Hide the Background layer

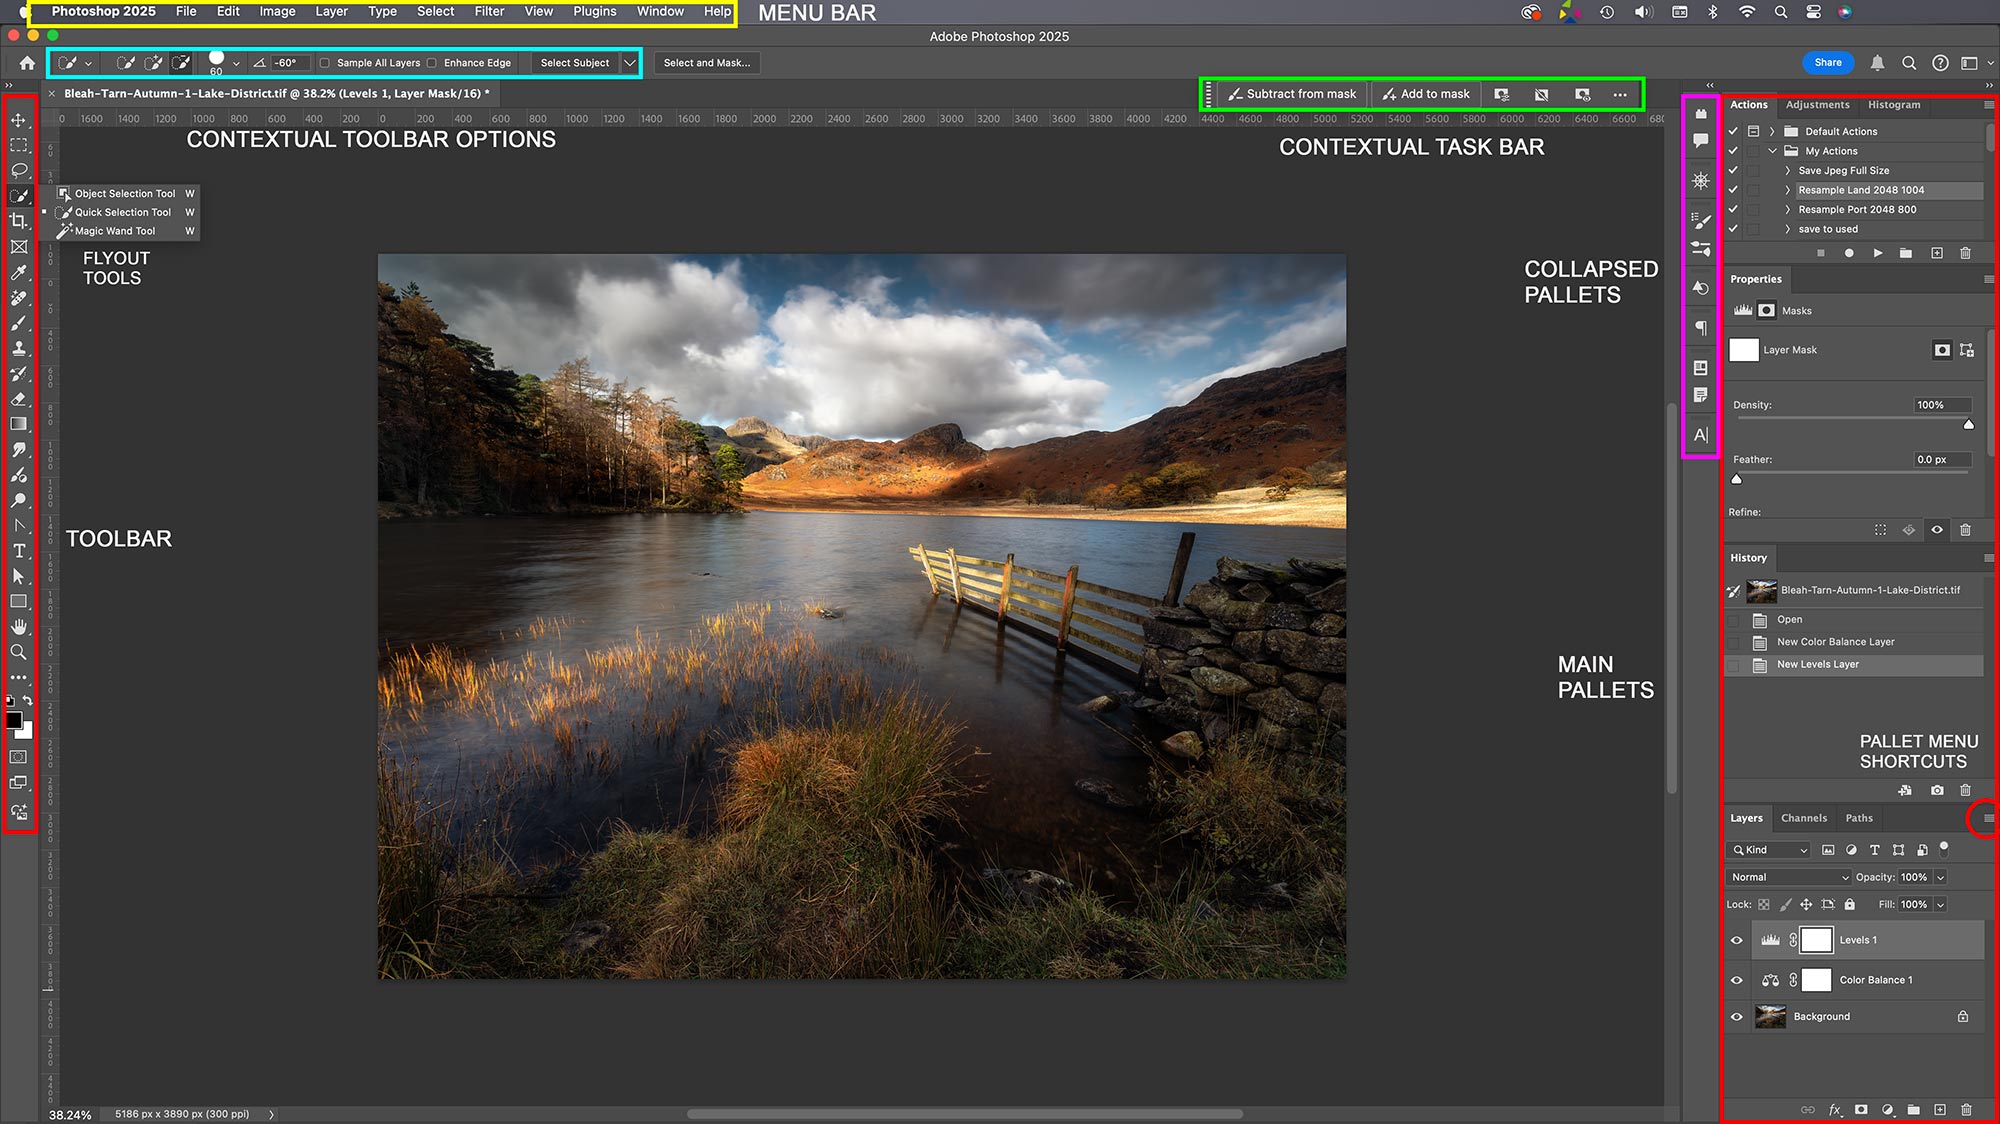(1737, 1016)
